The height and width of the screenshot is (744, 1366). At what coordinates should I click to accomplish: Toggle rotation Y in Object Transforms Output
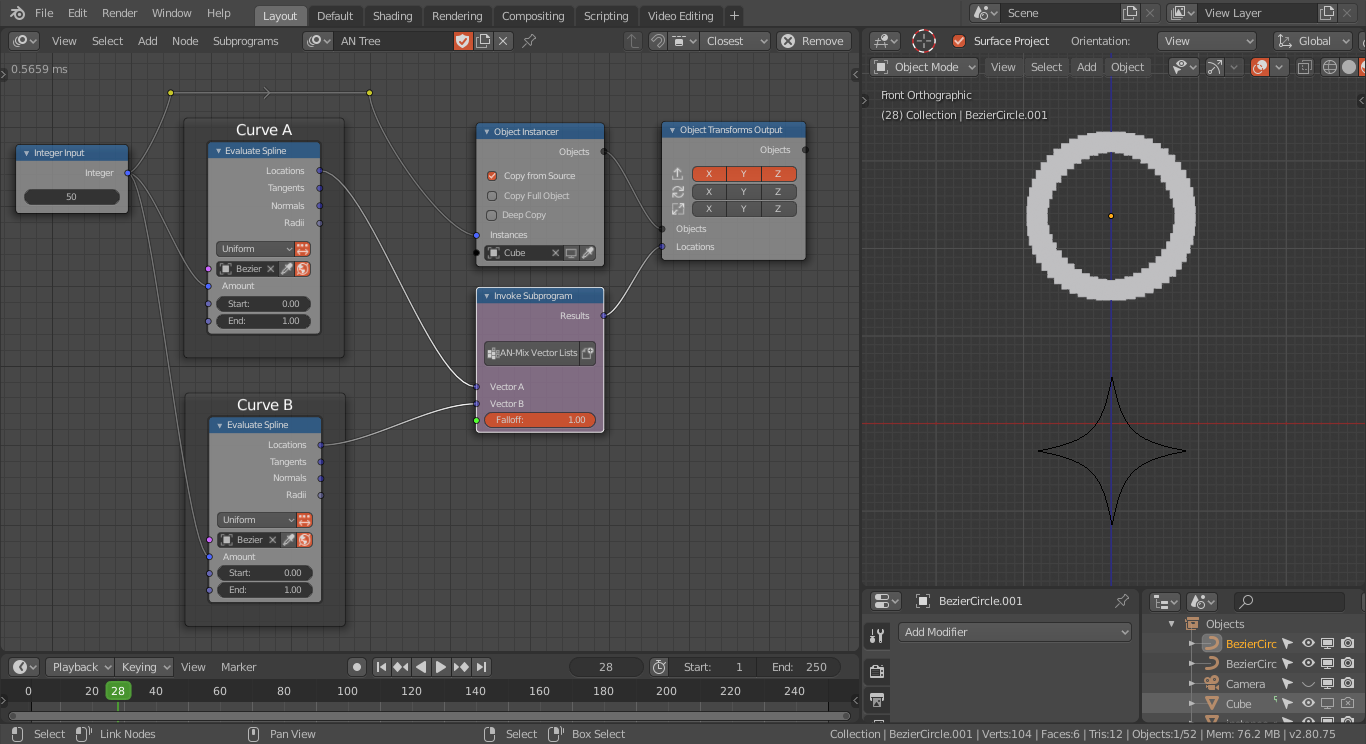pos(744,192)
